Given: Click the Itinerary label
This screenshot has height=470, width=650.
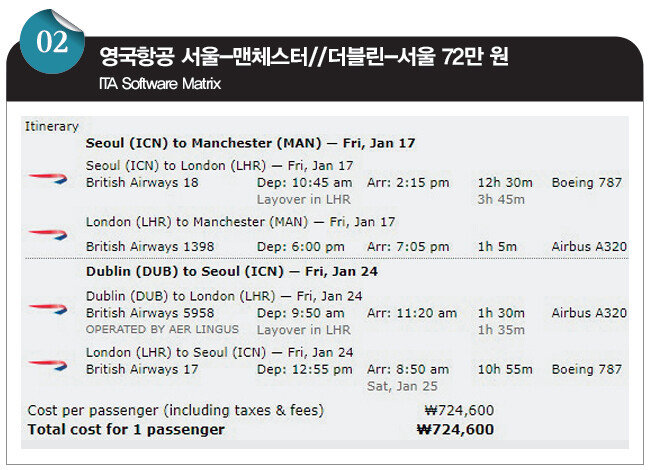Looking at the screenshot, I should pos(51,126).
